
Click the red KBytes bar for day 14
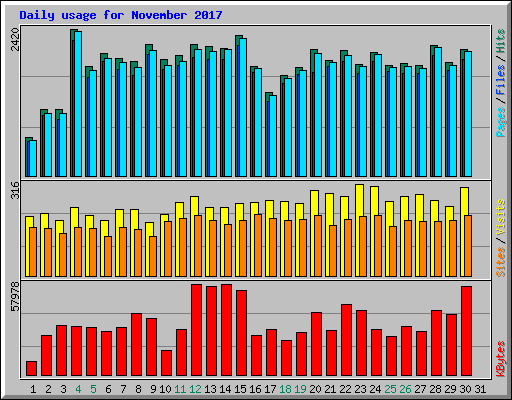click(227, 330)
